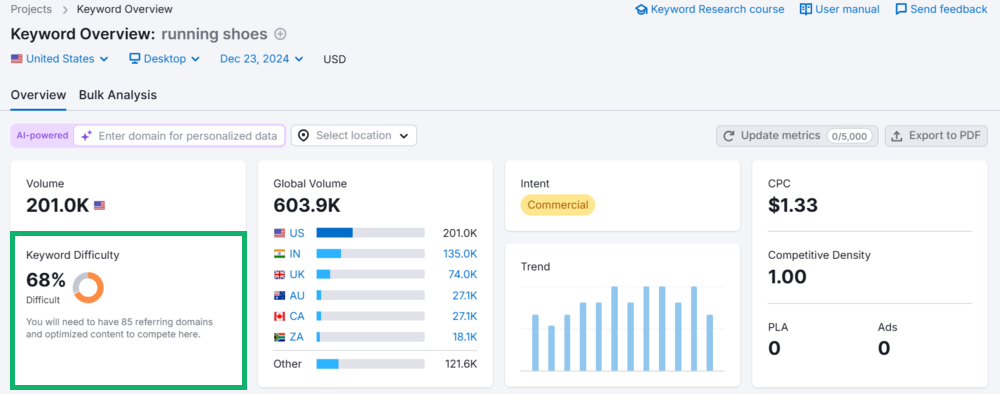Open the Keyword Research course link

pos(710,9)
